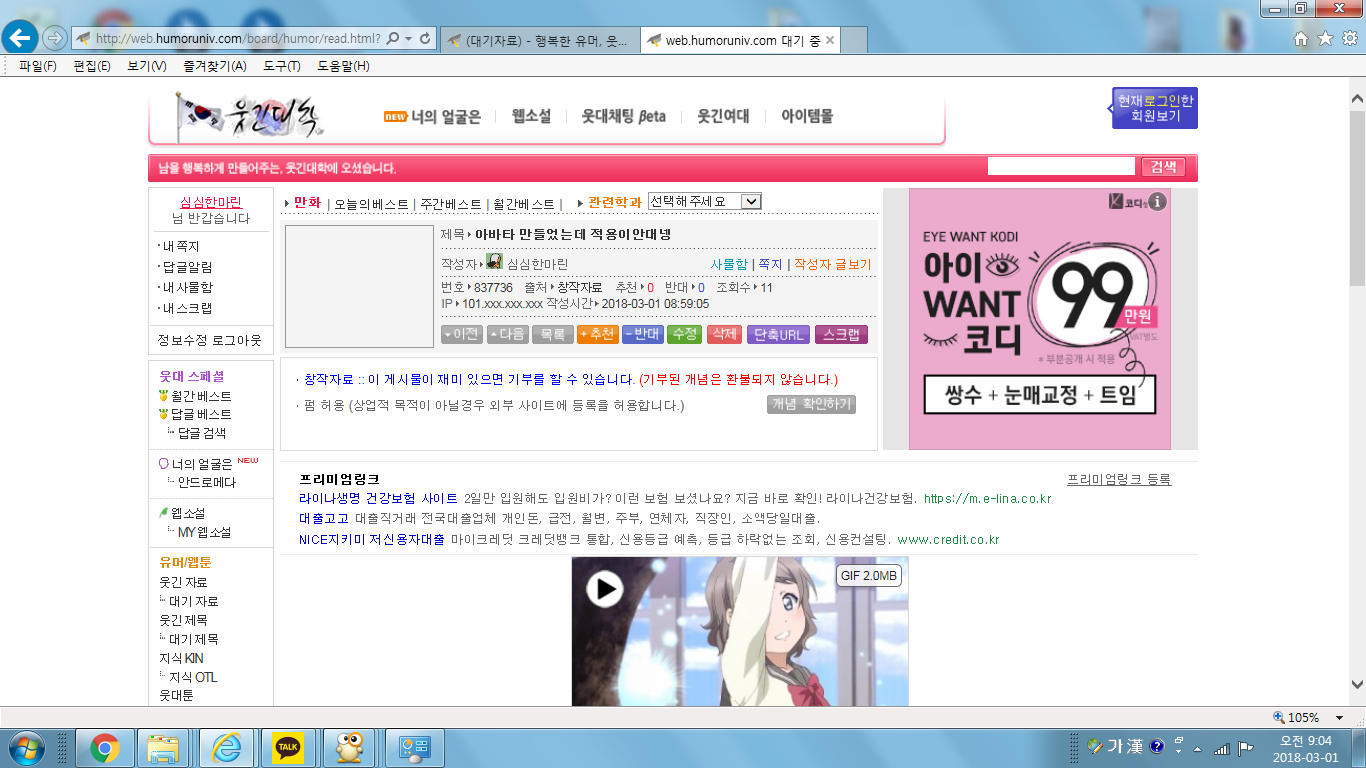Click the green 수정 edit button
This screenshot has height=768, width=1366.
tap(684, 334)
